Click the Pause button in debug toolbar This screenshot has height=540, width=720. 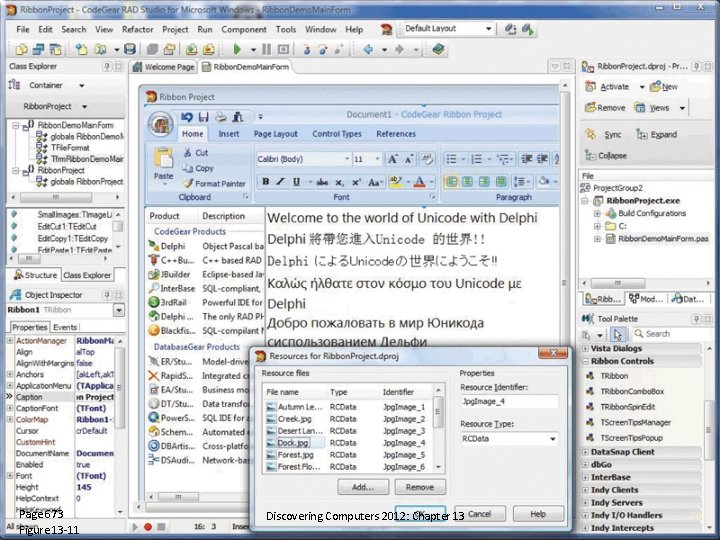pos(266,49)
